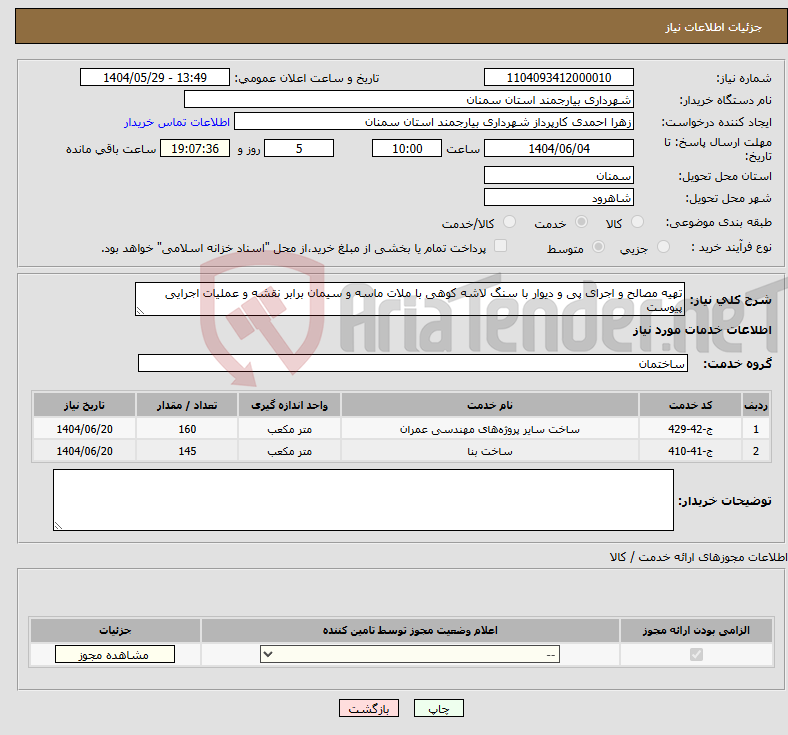Click the delivery province field سمنان

click(x=558, y=175)
